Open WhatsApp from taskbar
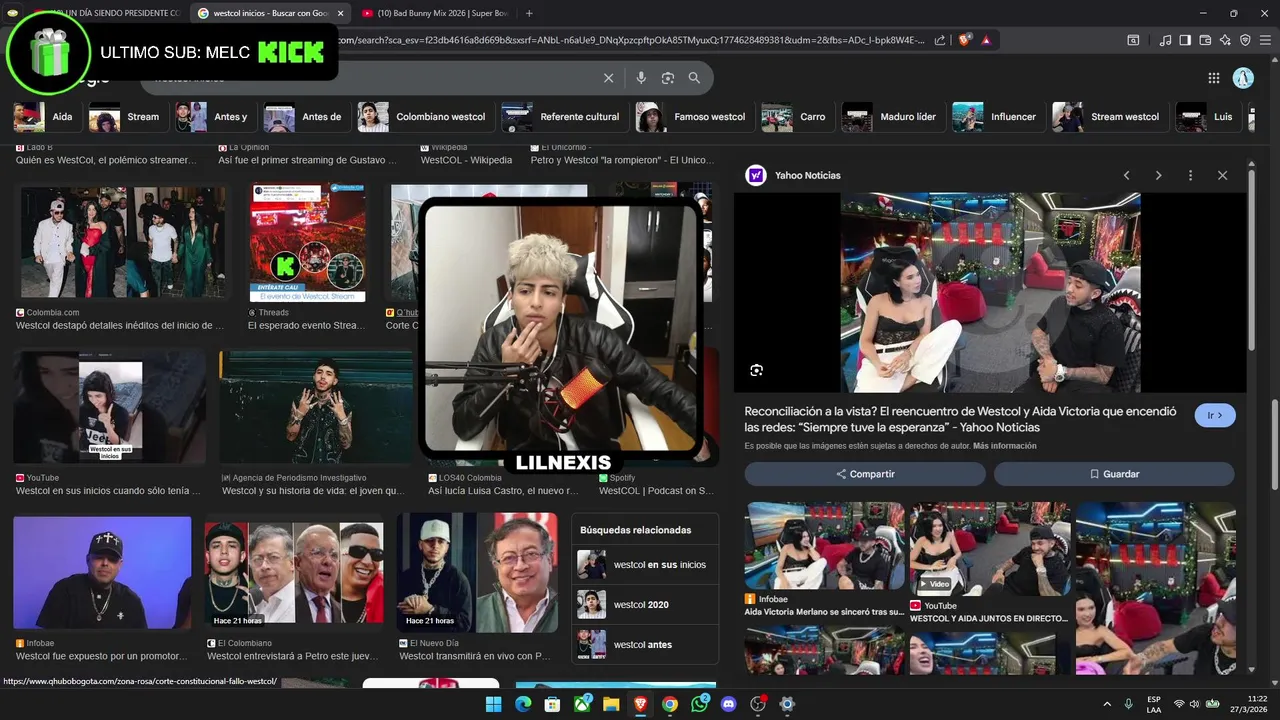1280x720 pixels. click(699, 704)
